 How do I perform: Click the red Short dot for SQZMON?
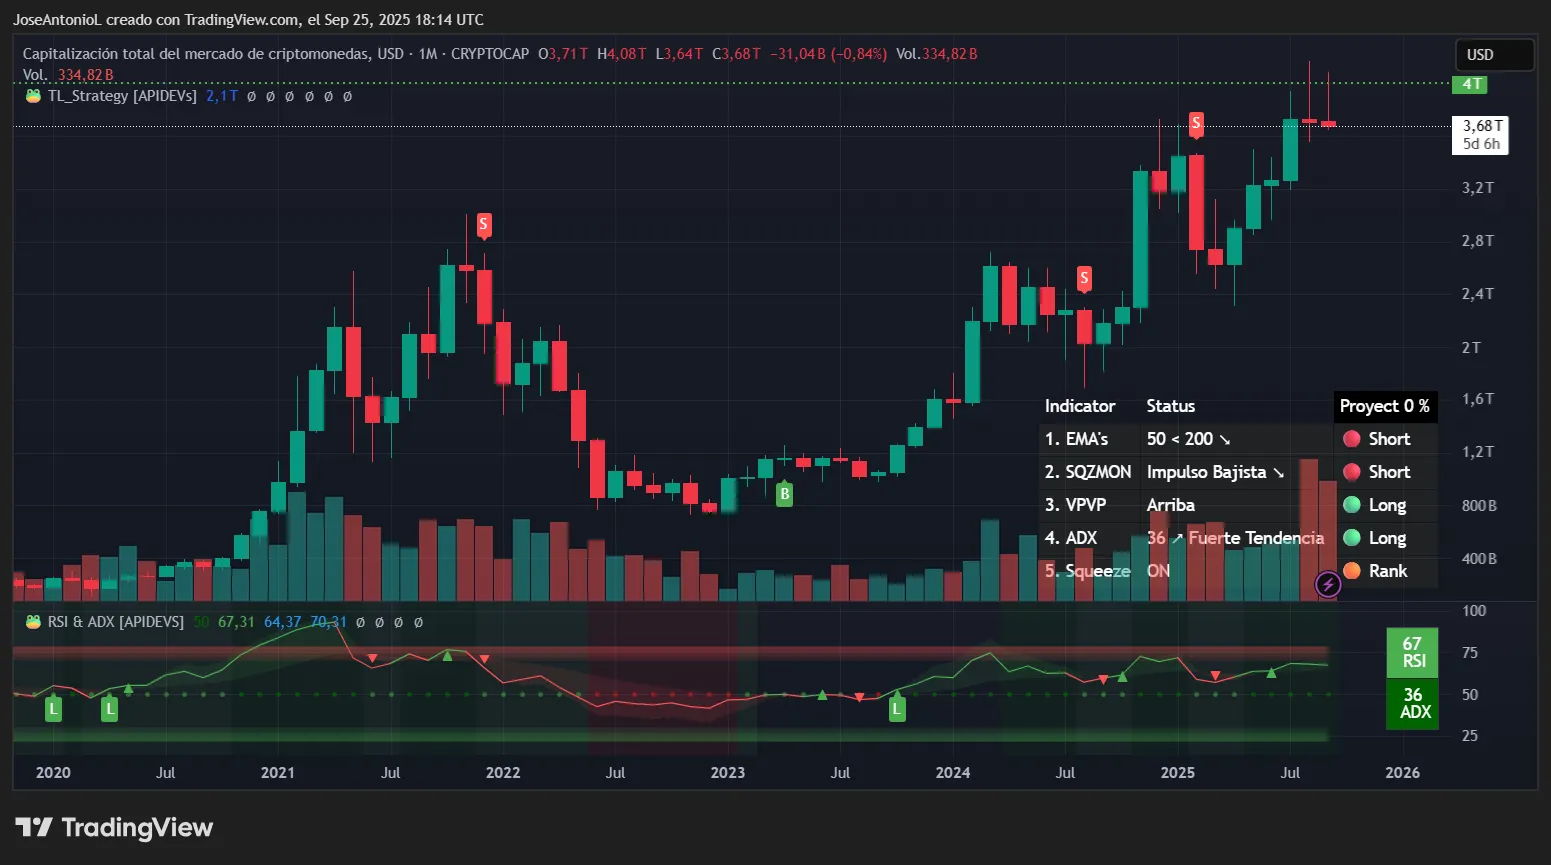click(x=1354, y=471)
